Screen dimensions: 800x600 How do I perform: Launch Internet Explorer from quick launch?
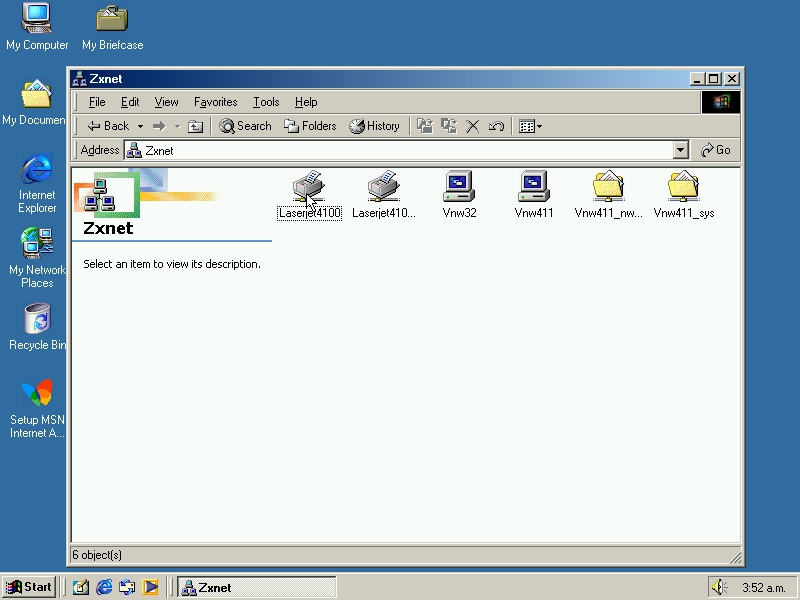point(104,587)
